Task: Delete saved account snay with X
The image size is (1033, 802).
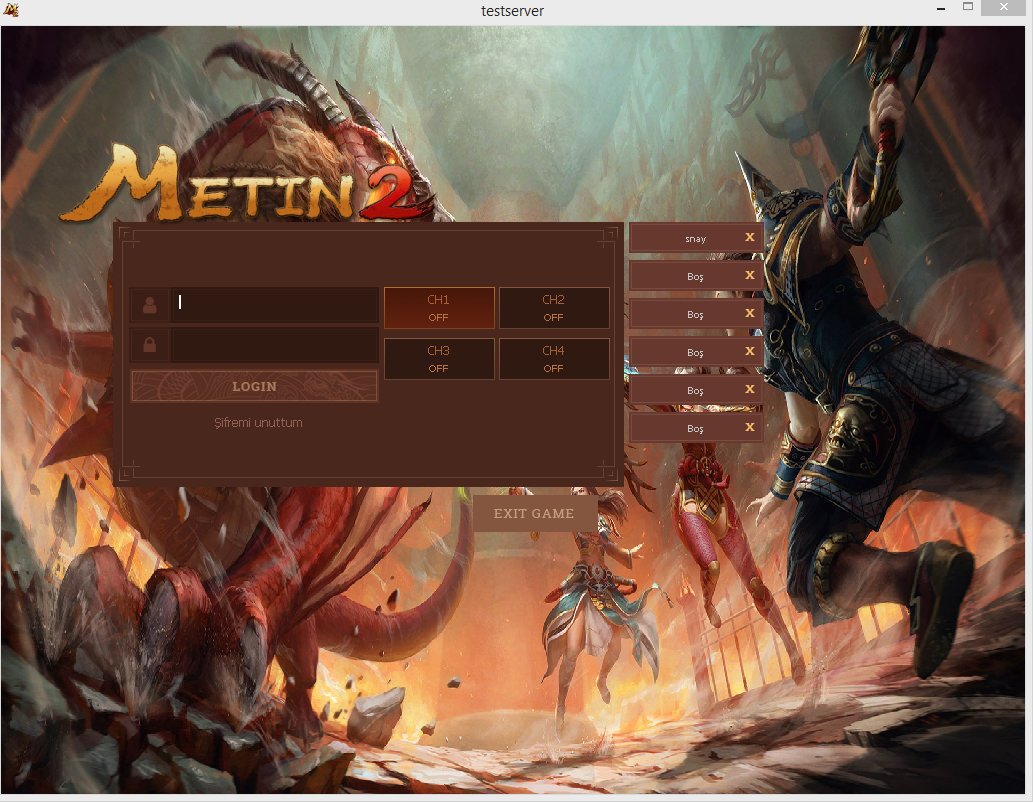Action: pyautogui.click(x=750, y=237)
